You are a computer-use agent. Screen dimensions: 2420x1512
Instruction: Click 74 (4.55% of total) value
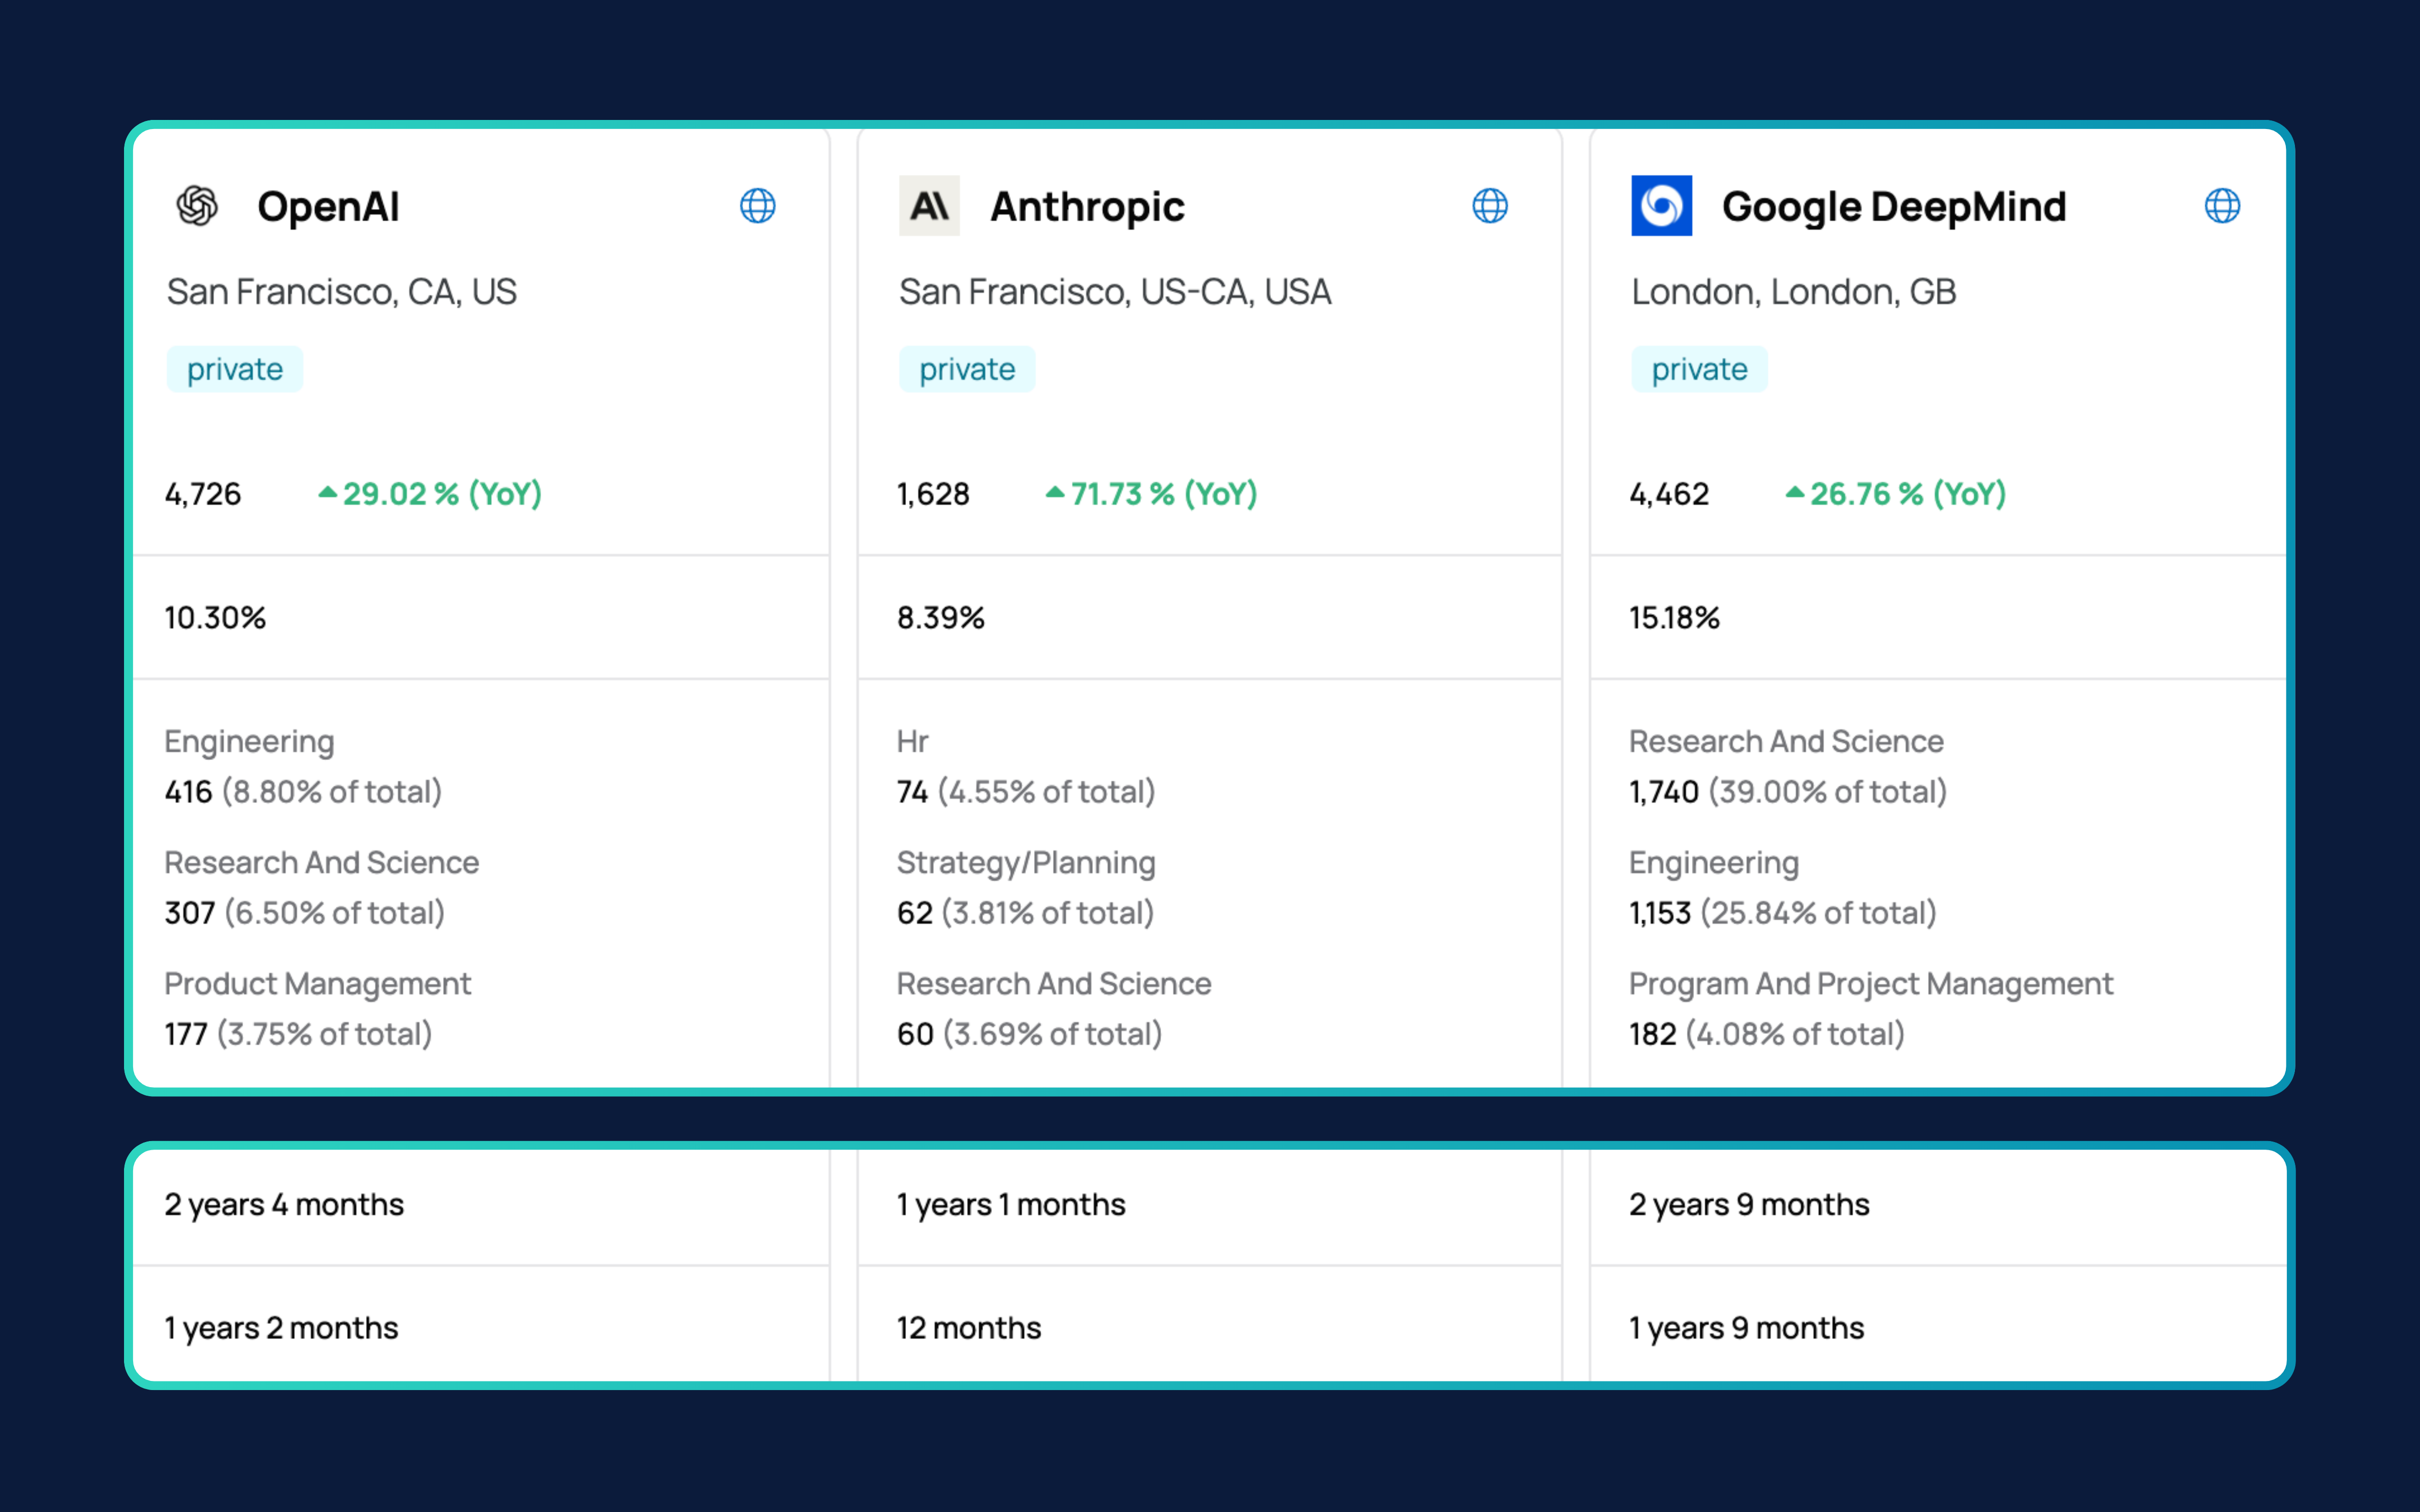pyautogui.click(x=1026, y=792)
